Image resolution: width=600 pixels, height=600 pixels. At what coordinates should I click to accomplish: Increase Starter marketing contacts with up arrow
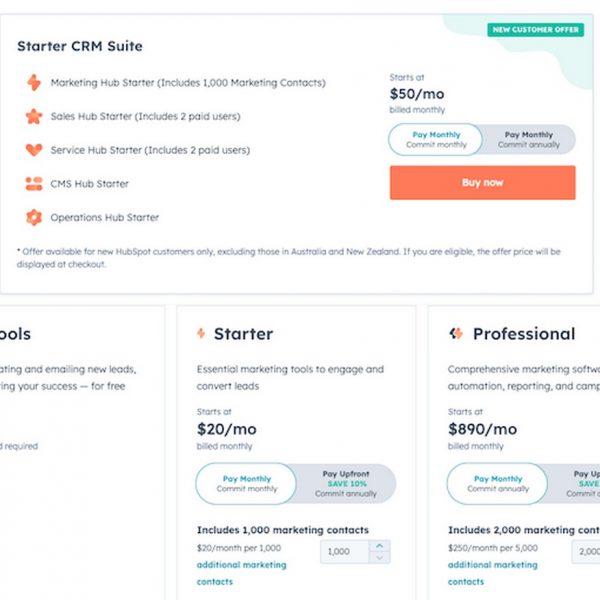point(380,546)
